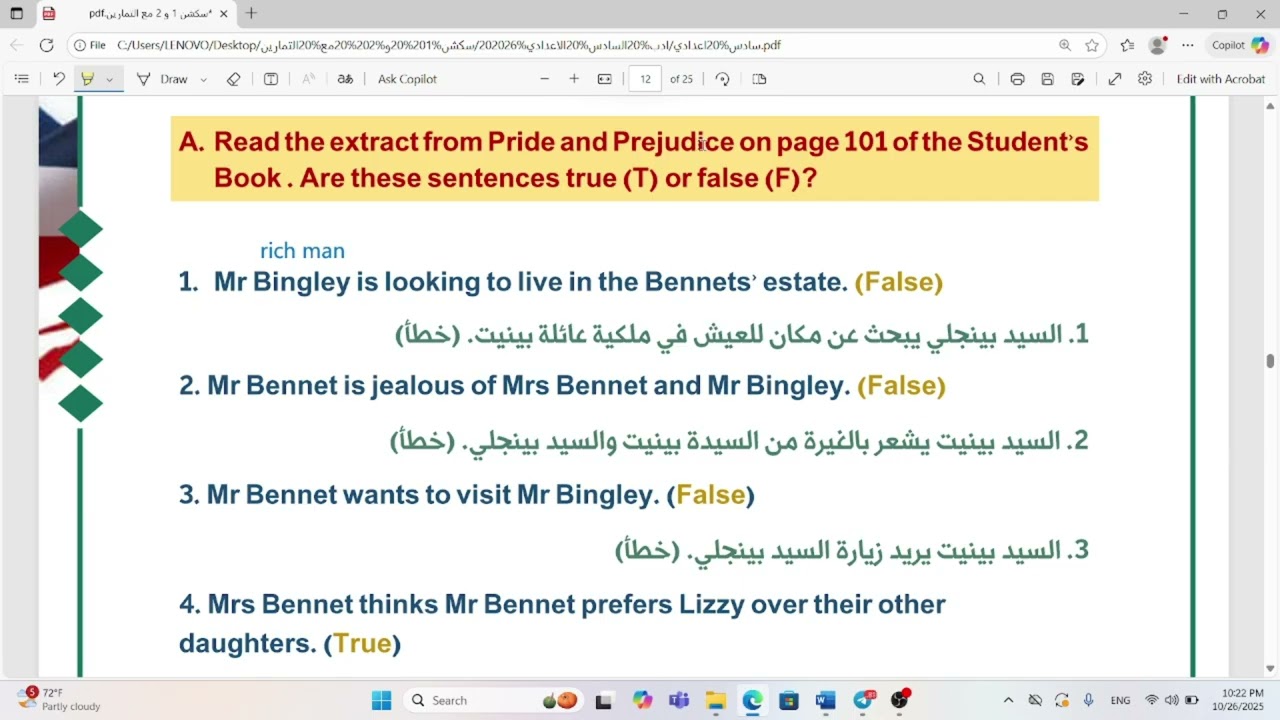Screen dimensions: 1280x720
Task: Toggle Fit to width icon
Action: pyautogui.click(x=605, y=79)
